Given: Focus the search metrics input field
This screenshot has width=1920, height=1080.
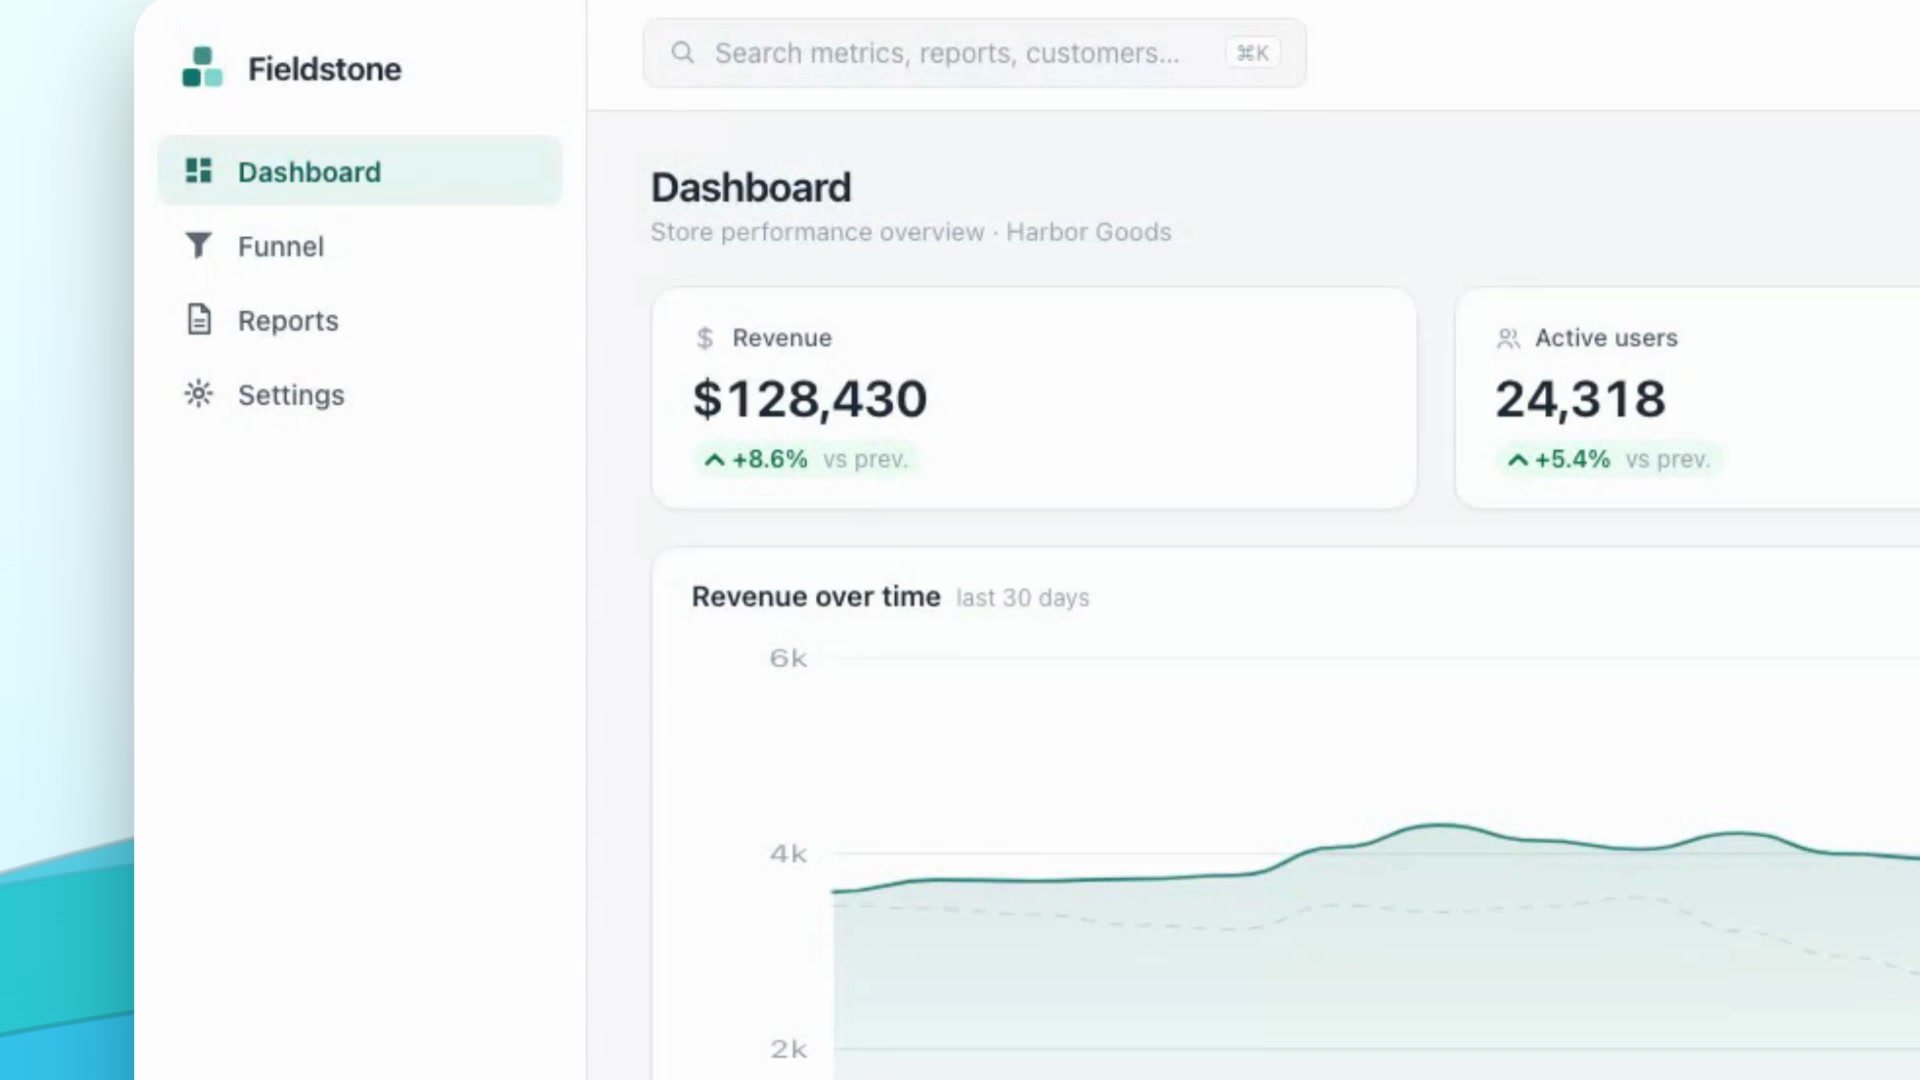Looking at the screenshot, I should 974,53.
